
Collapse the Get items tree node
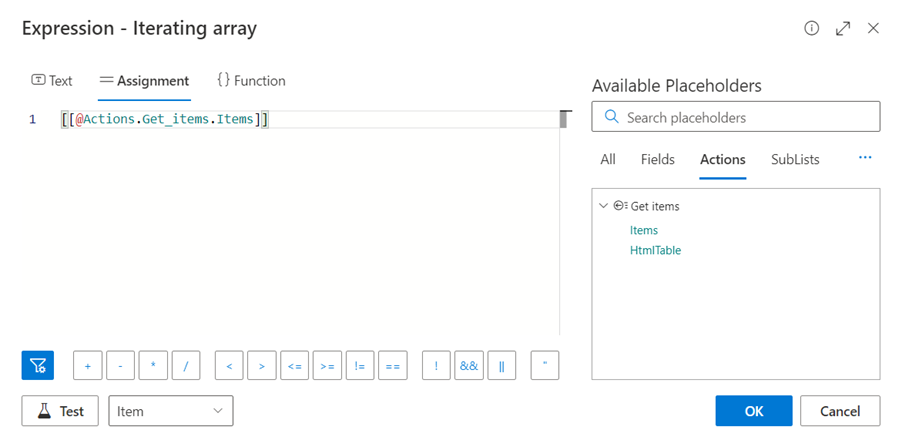point(603,206)
